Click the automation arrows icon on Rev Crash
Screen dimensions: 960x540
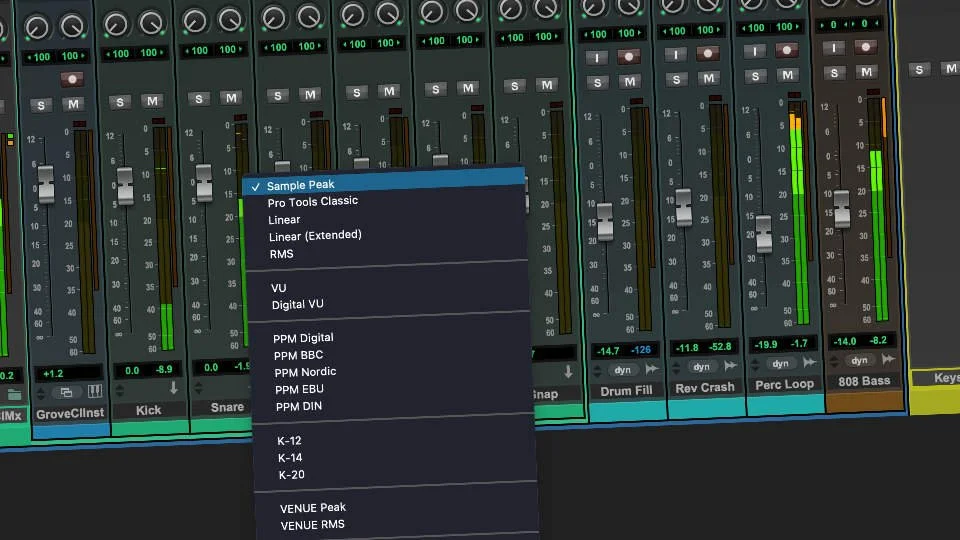click(730, 366)
